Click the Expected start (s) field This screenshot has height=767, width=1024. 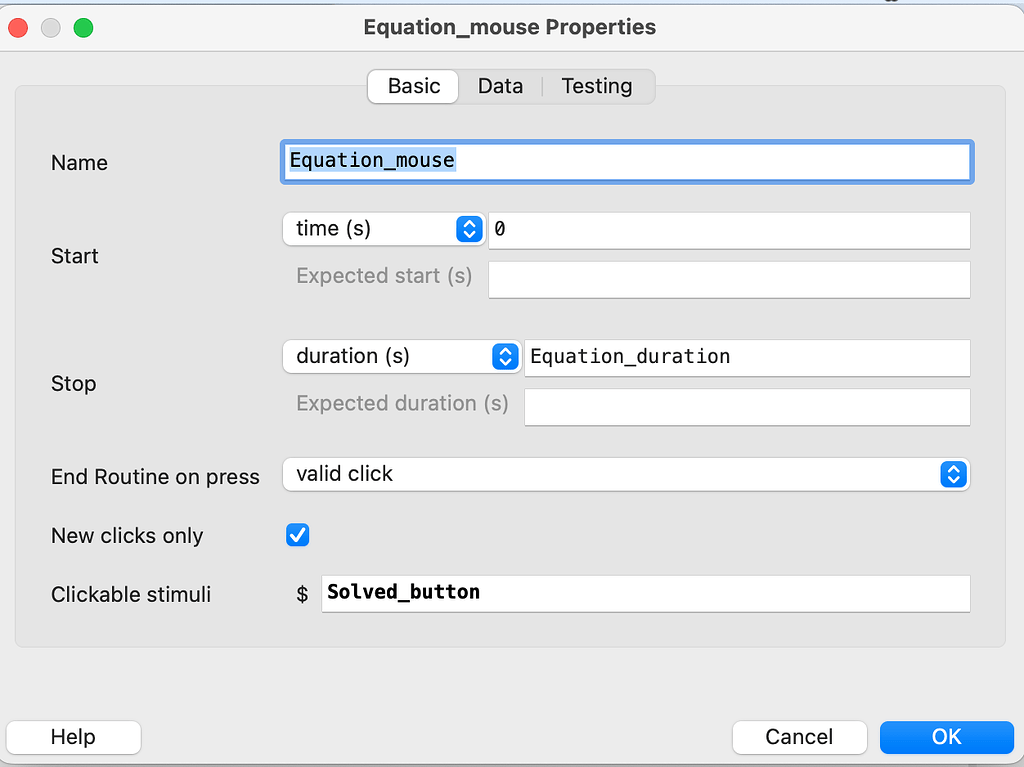(x=729, y=279)
